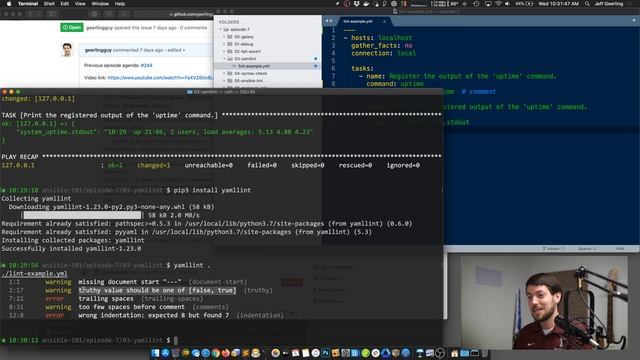Click the Docker whale menu bar icon
This screenshot has width=640, height=360.
coord(367,4)
